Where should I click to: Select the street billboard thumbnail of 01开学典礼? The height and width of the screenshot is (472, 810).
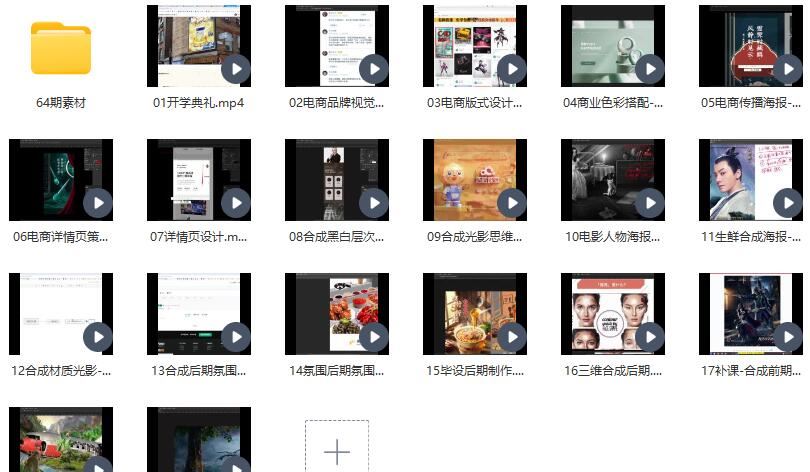pos(199,46)
